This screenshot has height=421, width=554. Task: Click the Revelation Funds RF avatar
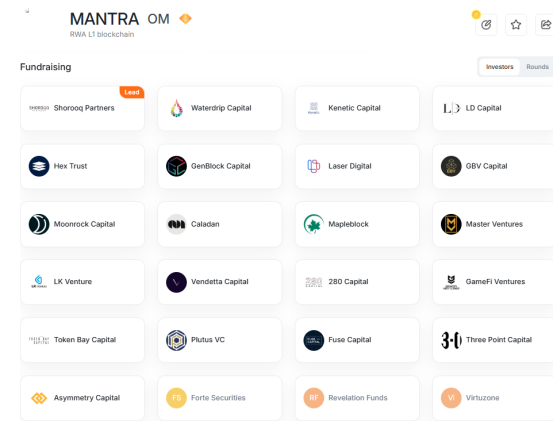314,398
